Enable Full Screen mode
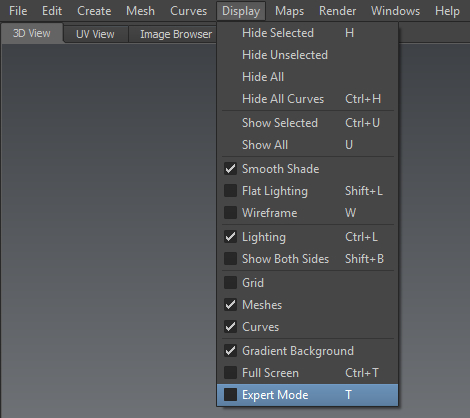Image resolution: width=470 pixels, height=418 pixels. point(230,373)
